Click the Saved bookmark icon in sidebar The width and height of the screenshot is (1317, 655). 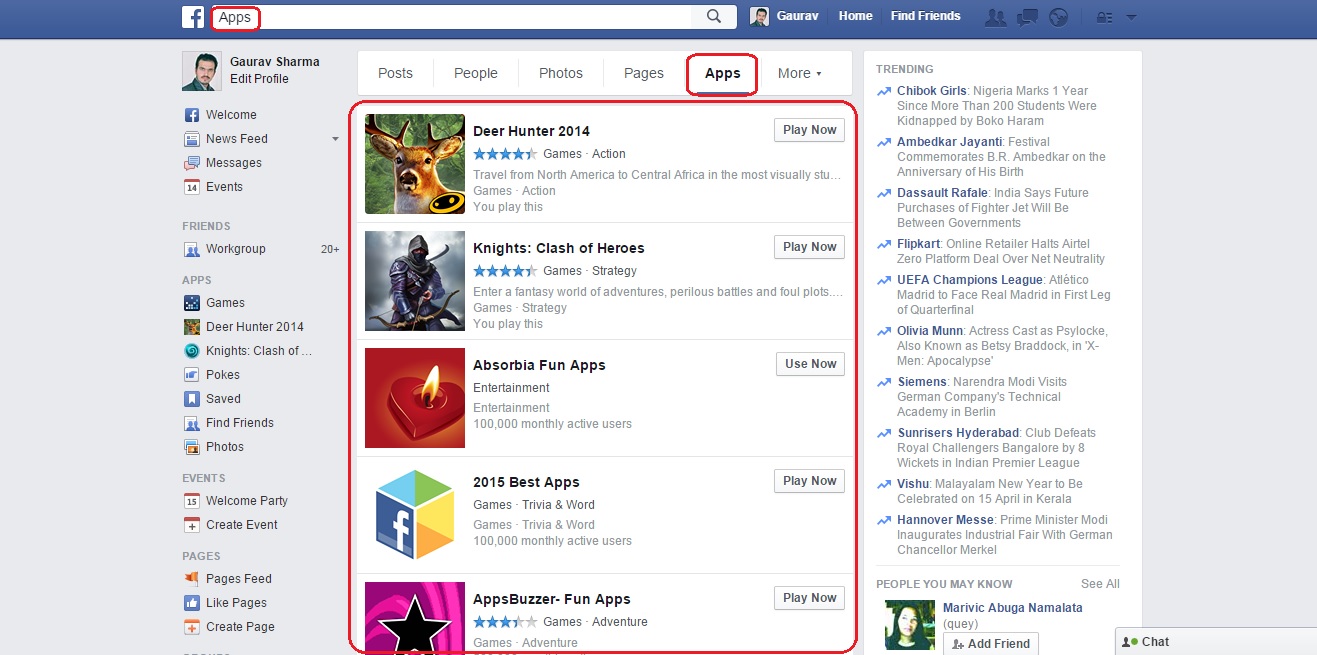(192, 399)
